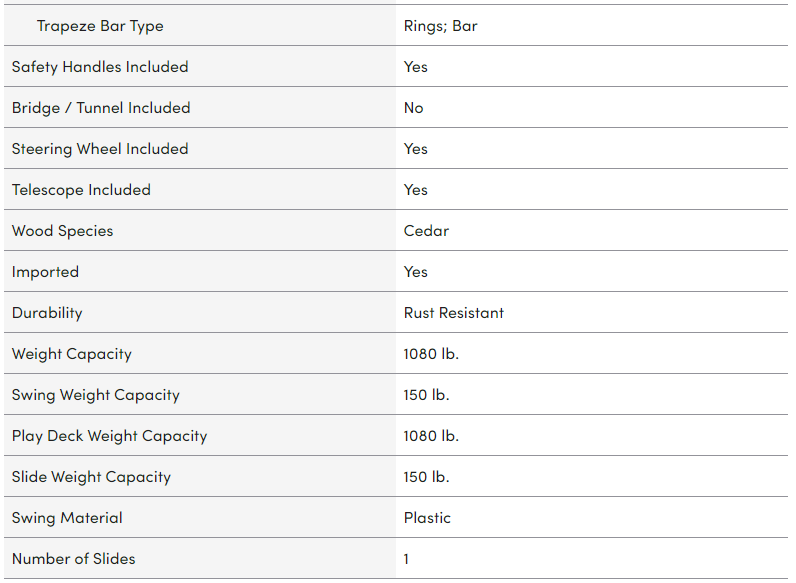Select the Durability label
796x583 pixels.
click(x=47, y=313)
